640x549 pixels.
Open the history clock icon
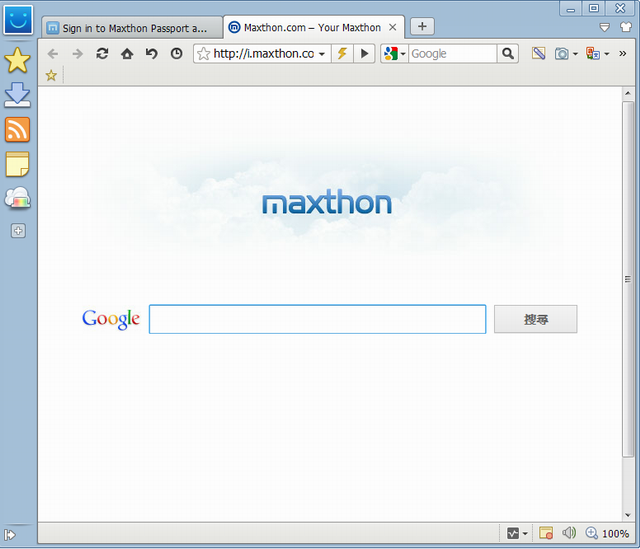[177, 53]
